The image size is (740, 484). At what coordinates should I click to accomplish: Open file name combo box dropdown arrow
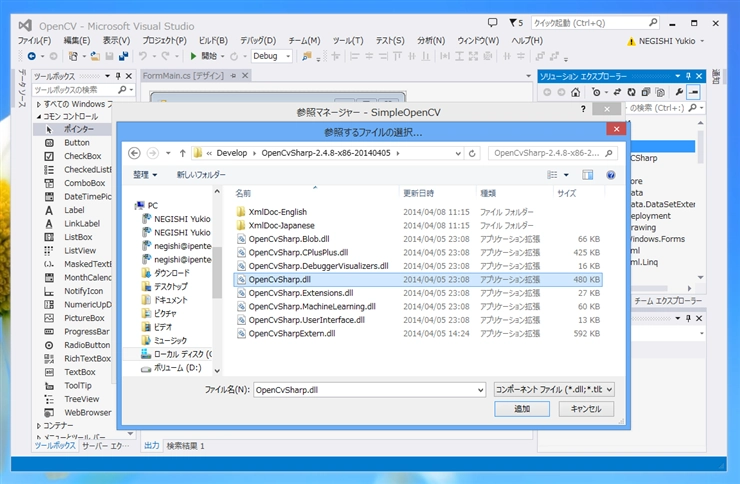pyautogui.click(x=480, y=390)
